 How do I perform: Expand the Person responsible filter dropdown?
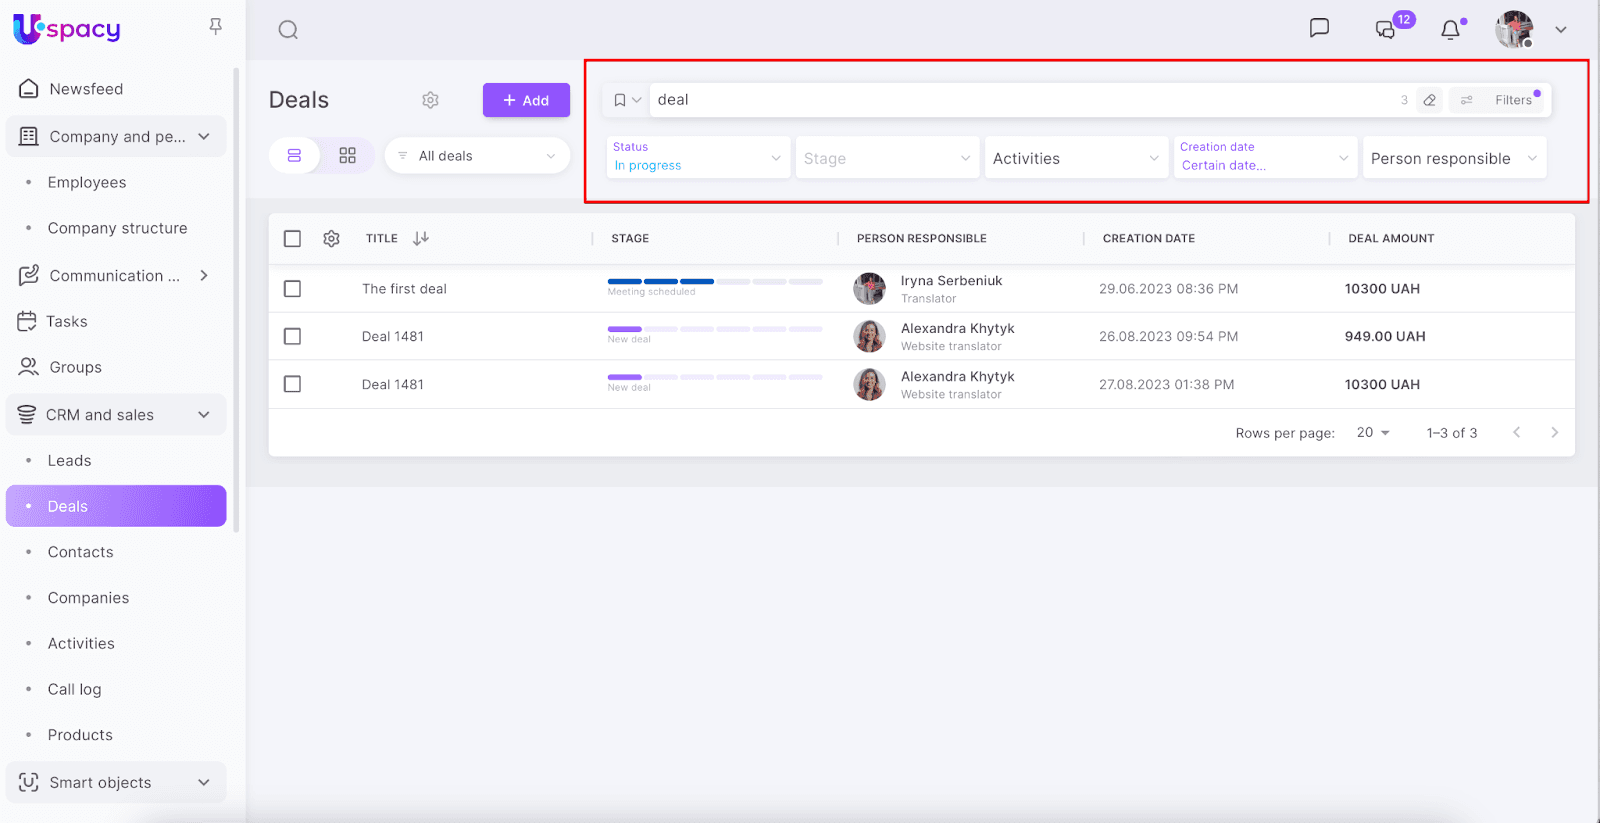pos(1453,158)
